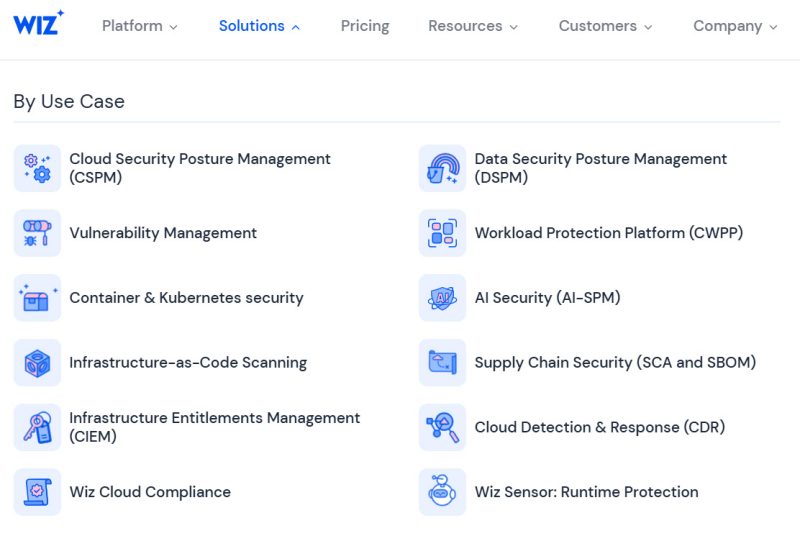This screenshot has width=800, height=536.
Task: Expand the Platform dropdown menu
Action: point(140,26)
